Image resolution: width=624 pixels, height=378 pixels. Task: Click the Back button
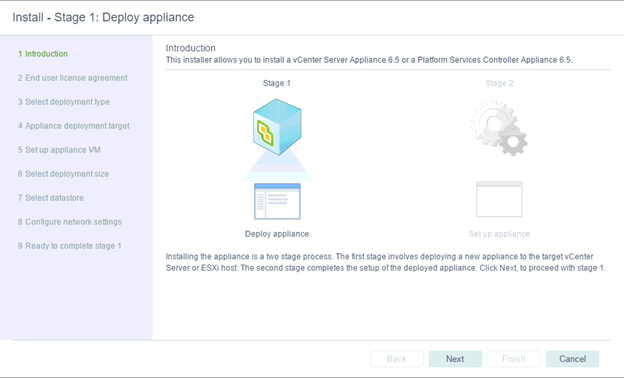point(397,359)
